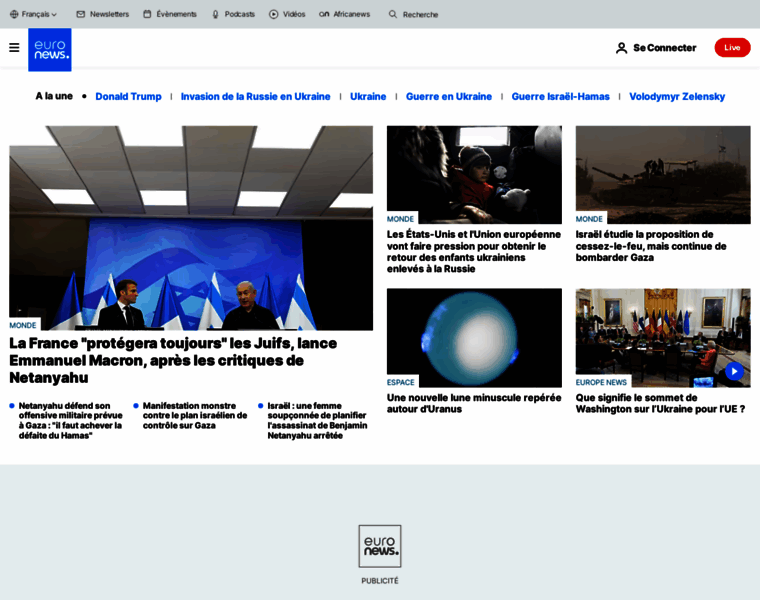
Task: Open the Vidéos menu item
Action: [x=287, y=15]
